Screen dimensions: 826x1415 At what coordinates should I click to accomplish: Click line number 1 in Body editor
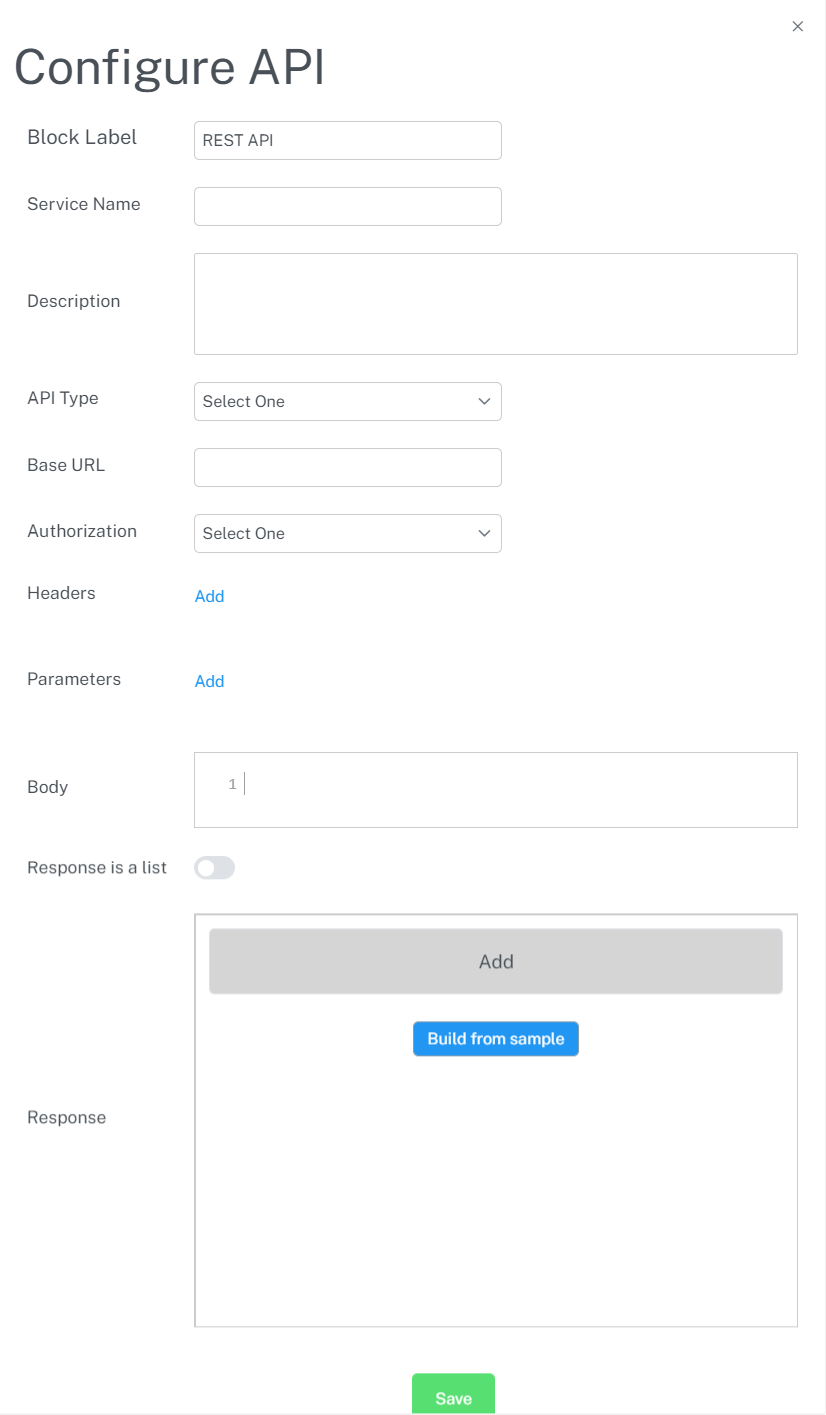click(232, 785)
